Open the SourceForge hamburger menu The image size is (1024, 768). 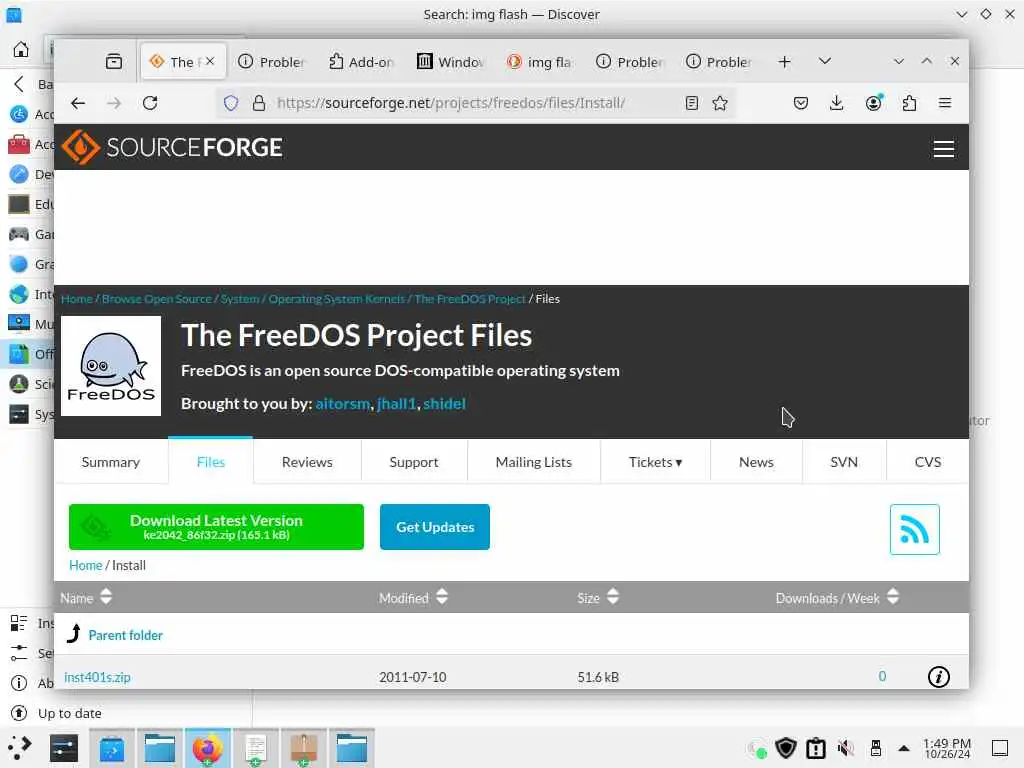point(944,148)
